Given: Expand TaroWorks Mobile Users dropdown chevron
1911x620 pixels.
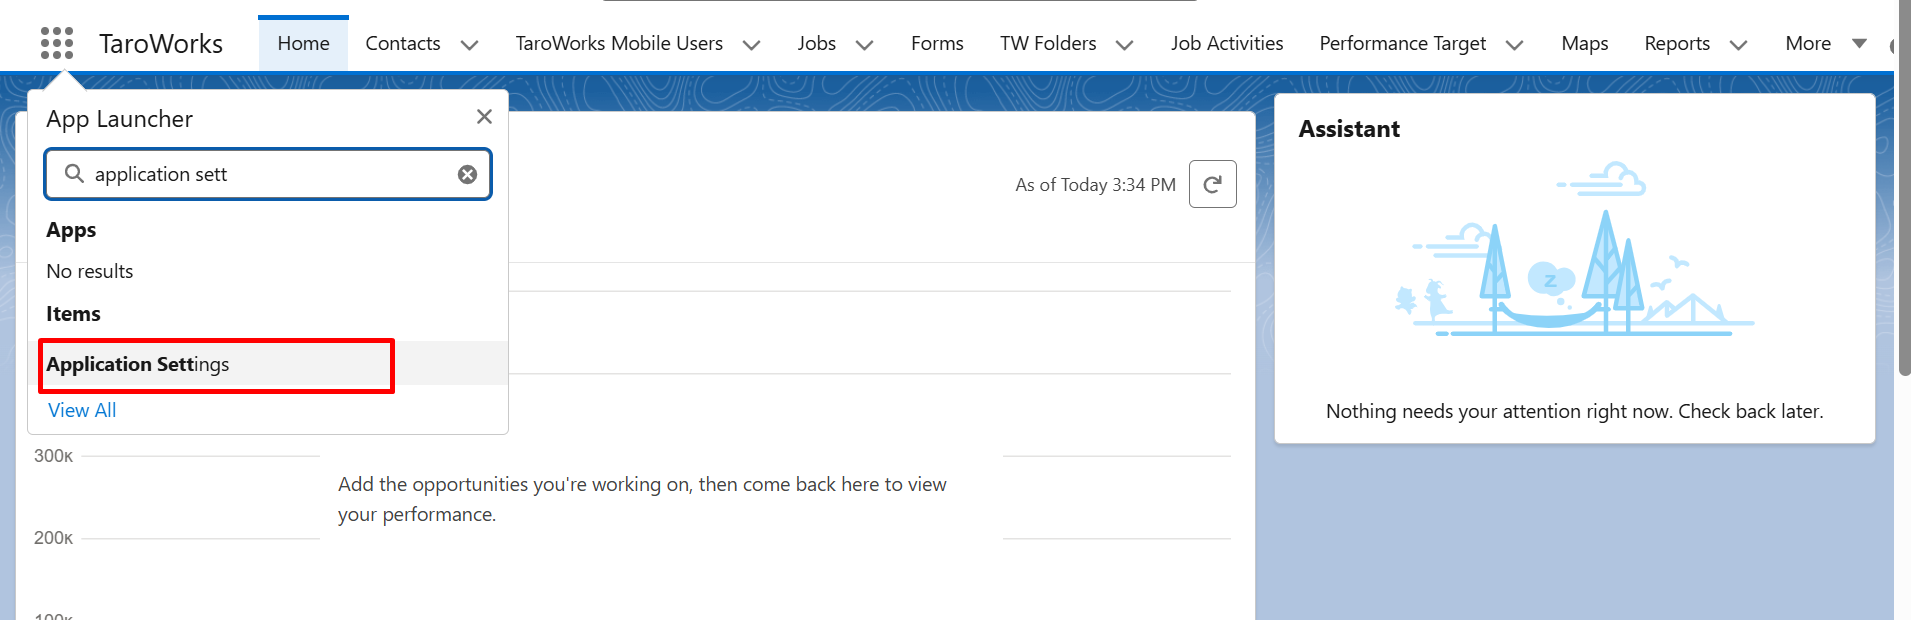Looking at the screenshot, I should 752,45.
